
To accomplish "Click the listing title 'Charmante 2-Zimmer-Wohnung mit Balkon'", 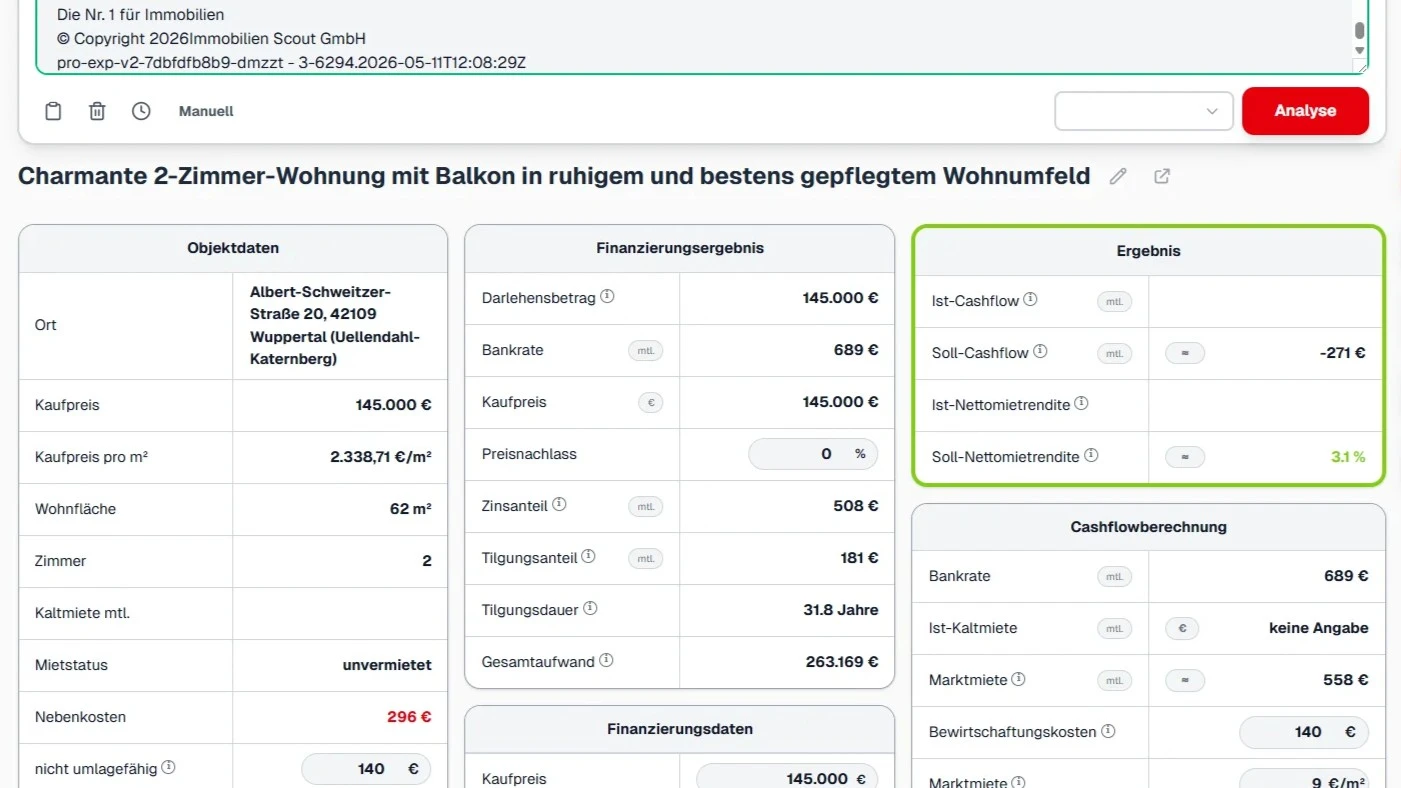I will (x=554, y=177).
